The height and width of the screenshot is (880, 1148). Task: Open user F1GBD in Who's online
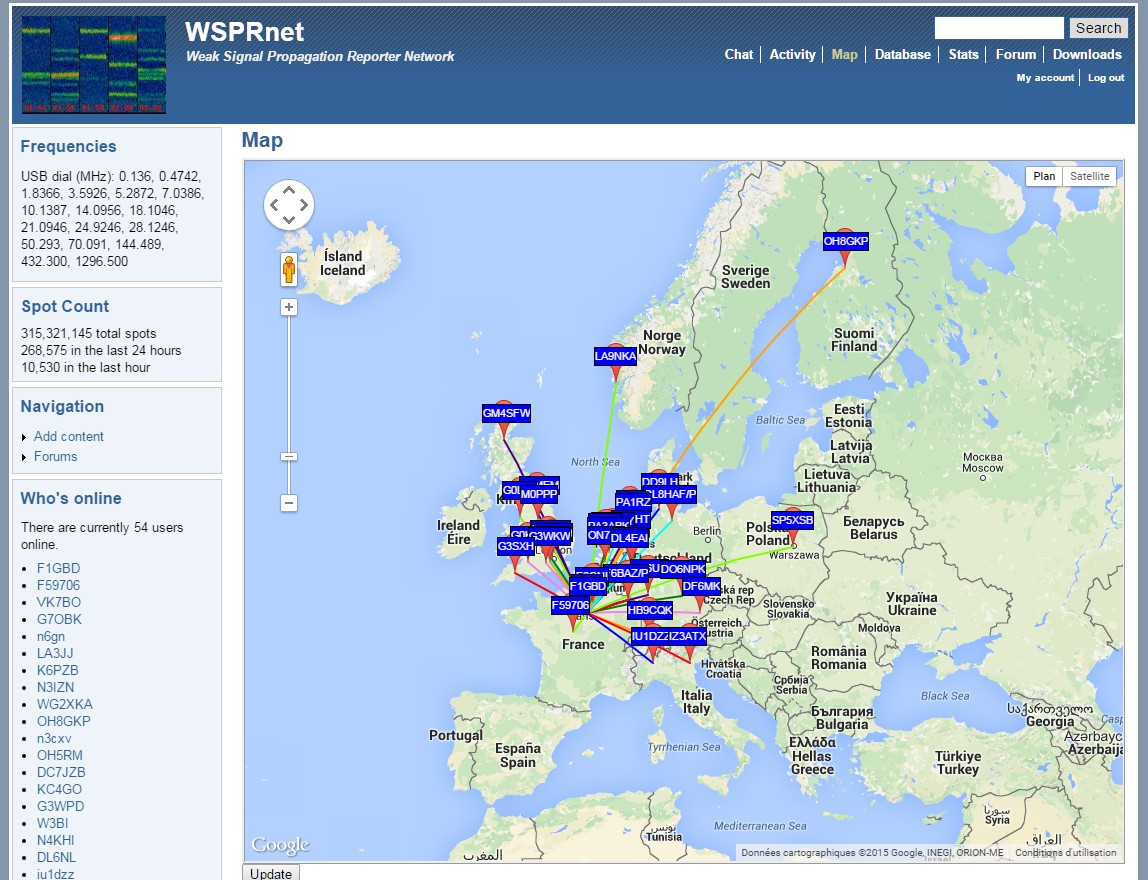click(59, 568)
